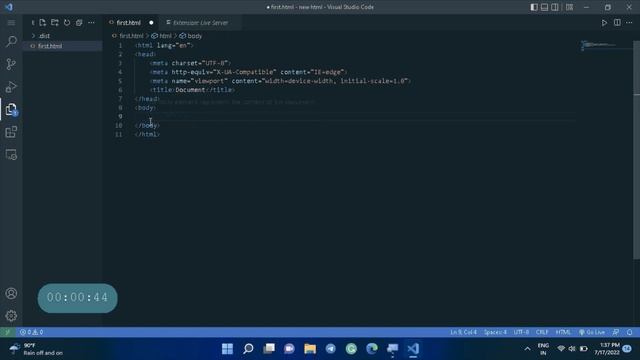Open weather widget showing 90°F
Image resolution: width=640 pixels, height=360 pixels.
pyautogui.click(x=37, y=349)
